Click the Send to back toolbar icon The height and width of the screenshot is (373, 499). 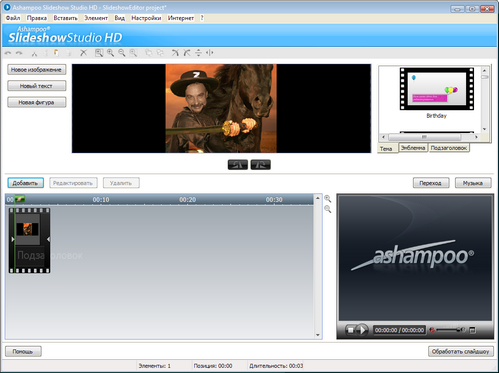point(160,53)
